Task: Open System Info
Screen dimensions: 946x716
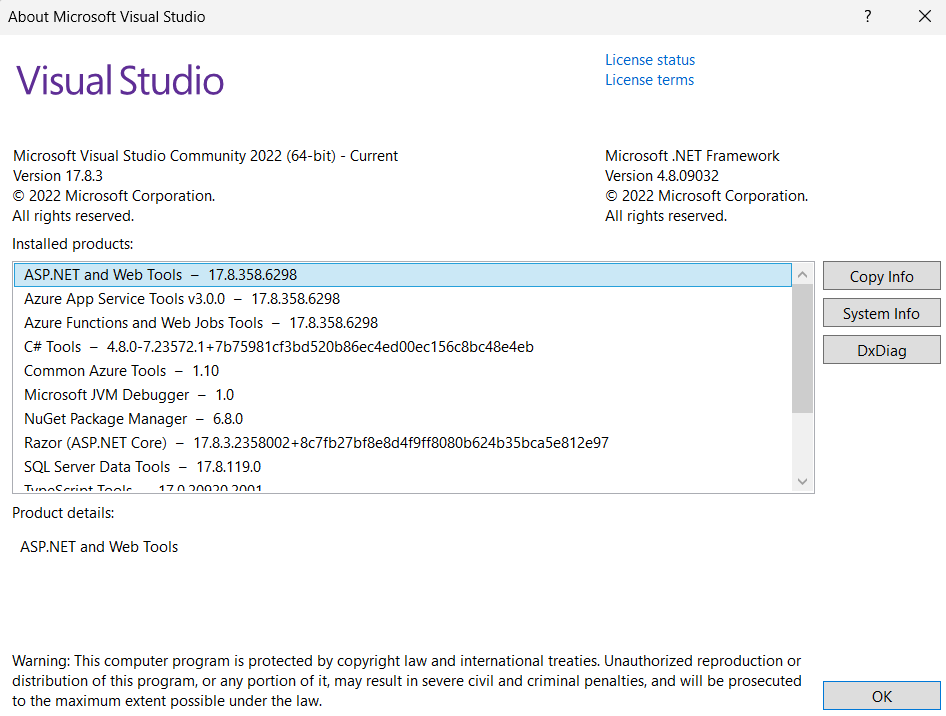Action: [881, 313]
